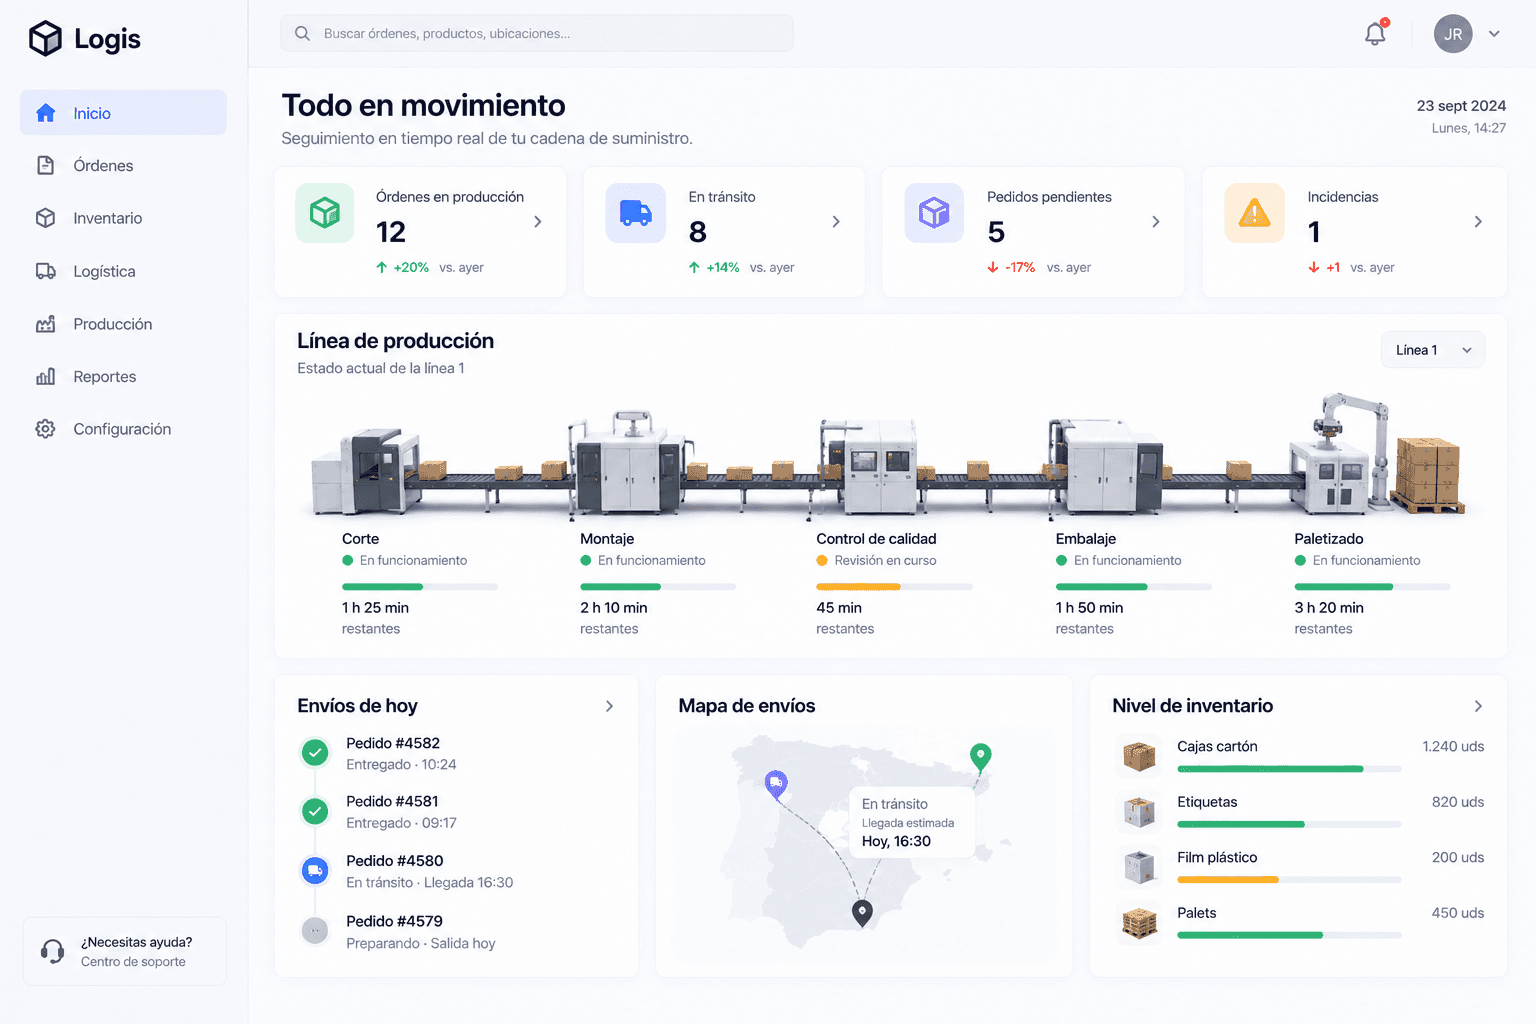Open the Línea 1 dropdown selector

point(1433,350)
